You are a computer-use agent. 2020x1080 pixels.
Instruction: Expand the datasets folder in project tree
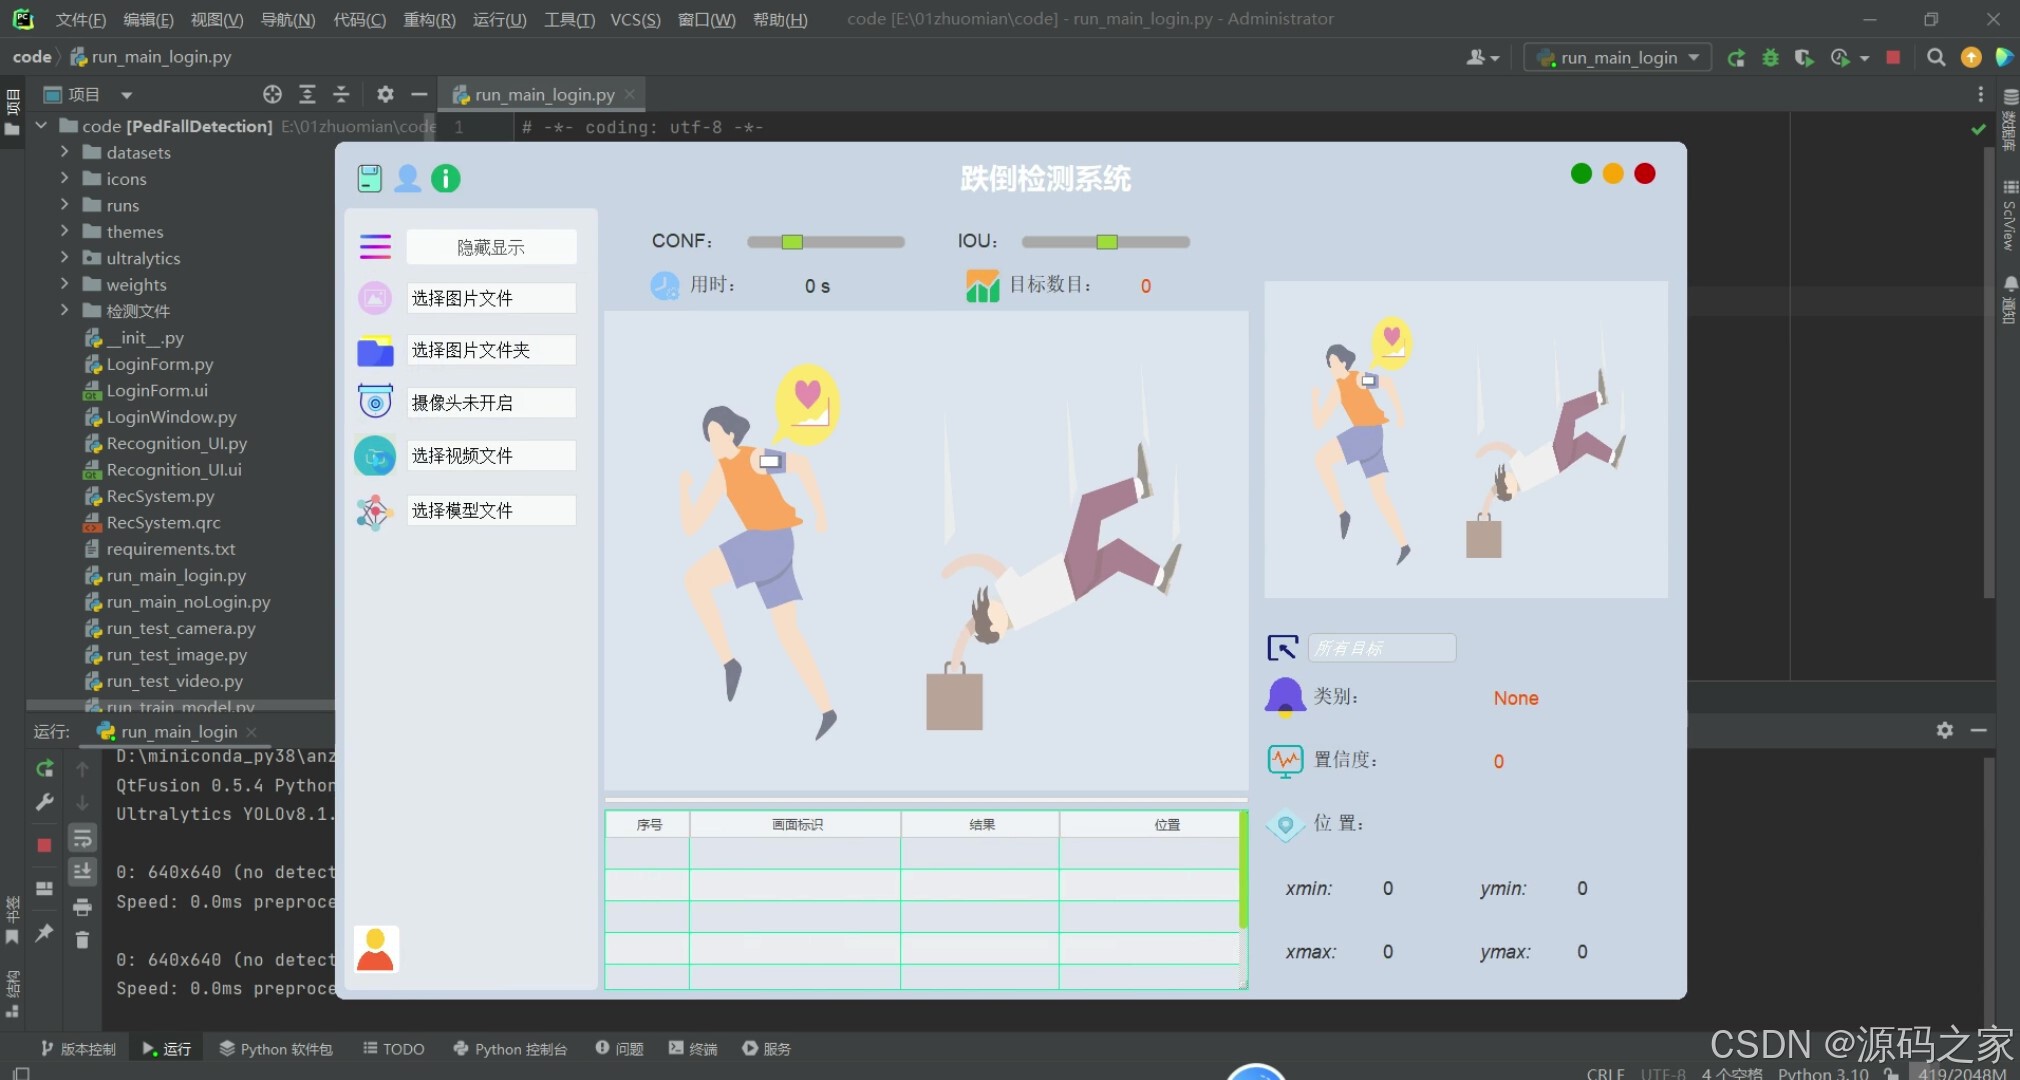point(65,152)
